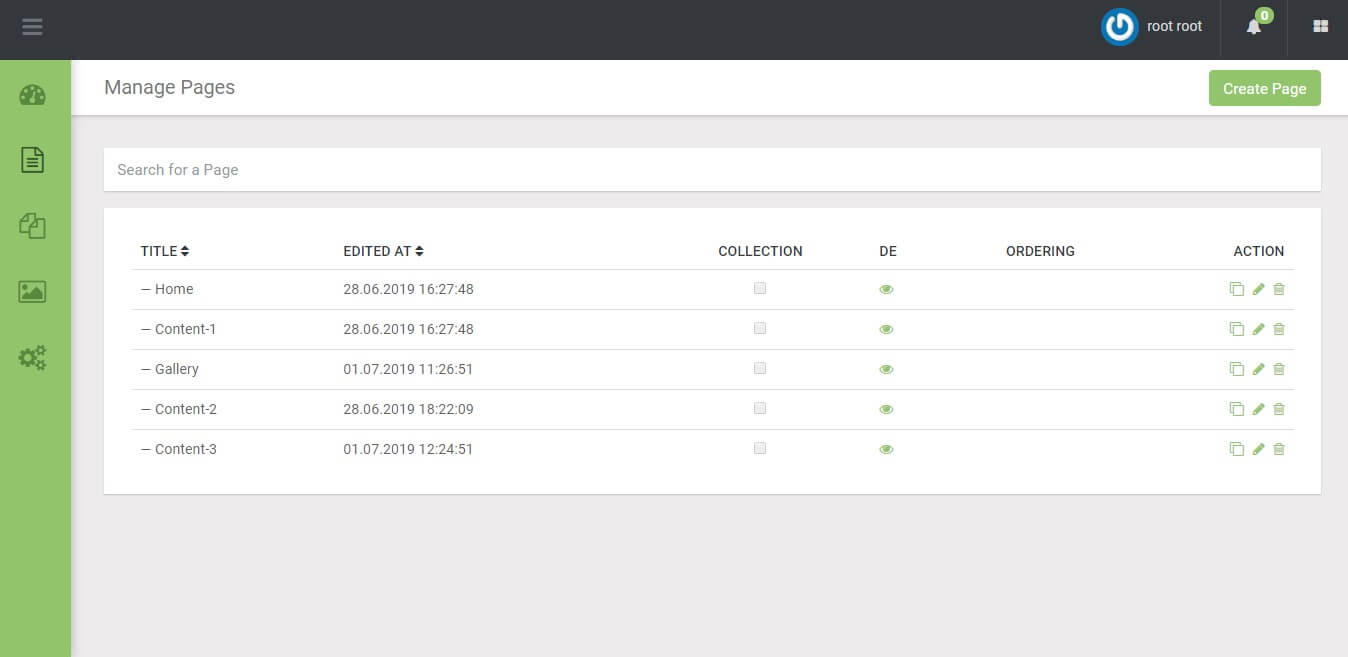Screen dimensions: 1348x657
Task: Toggle DE visibility eye for Content-2
Action: [886, 410]
